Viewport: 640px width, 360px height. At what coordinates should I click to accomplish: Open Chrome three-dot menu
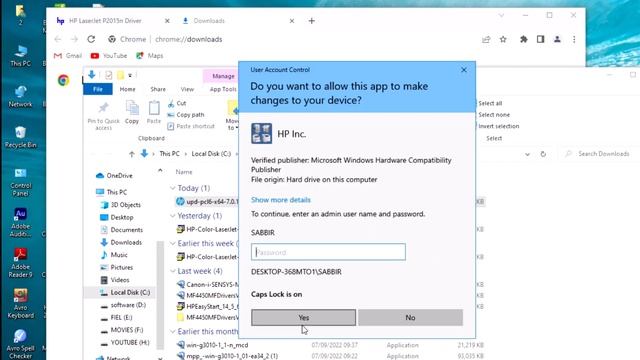(x=574, y=39)
